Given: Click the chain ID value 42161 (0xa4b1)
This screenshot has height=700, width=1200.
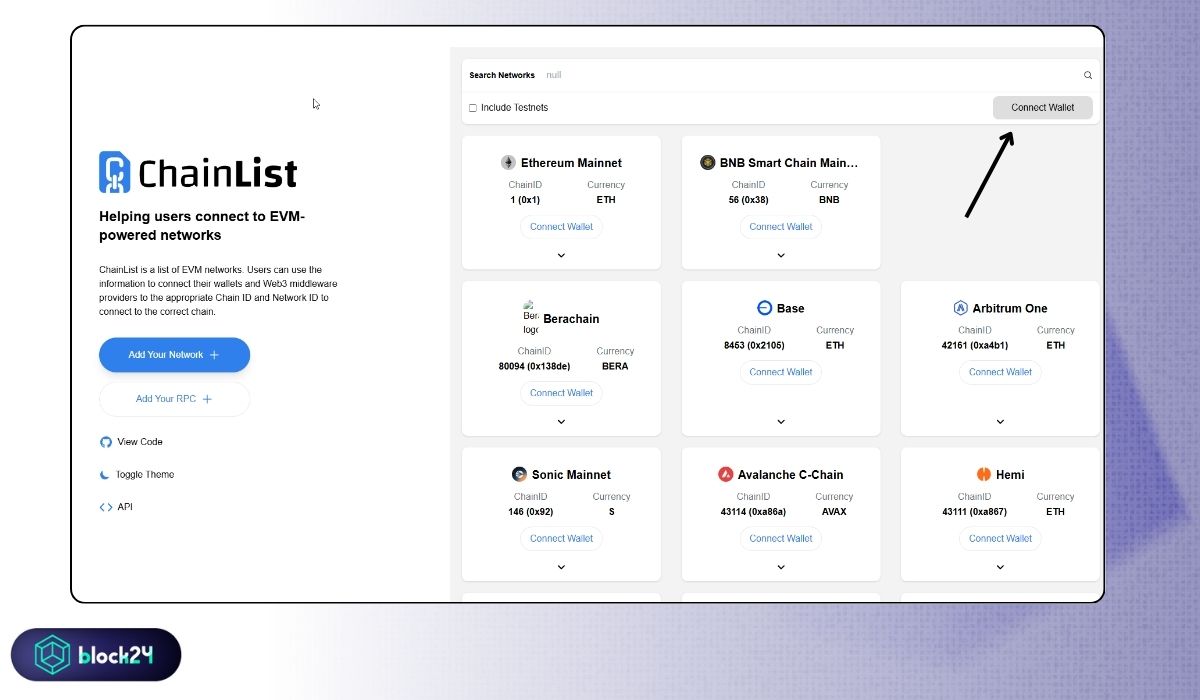Looking at the screenshot, I should 974,345.
